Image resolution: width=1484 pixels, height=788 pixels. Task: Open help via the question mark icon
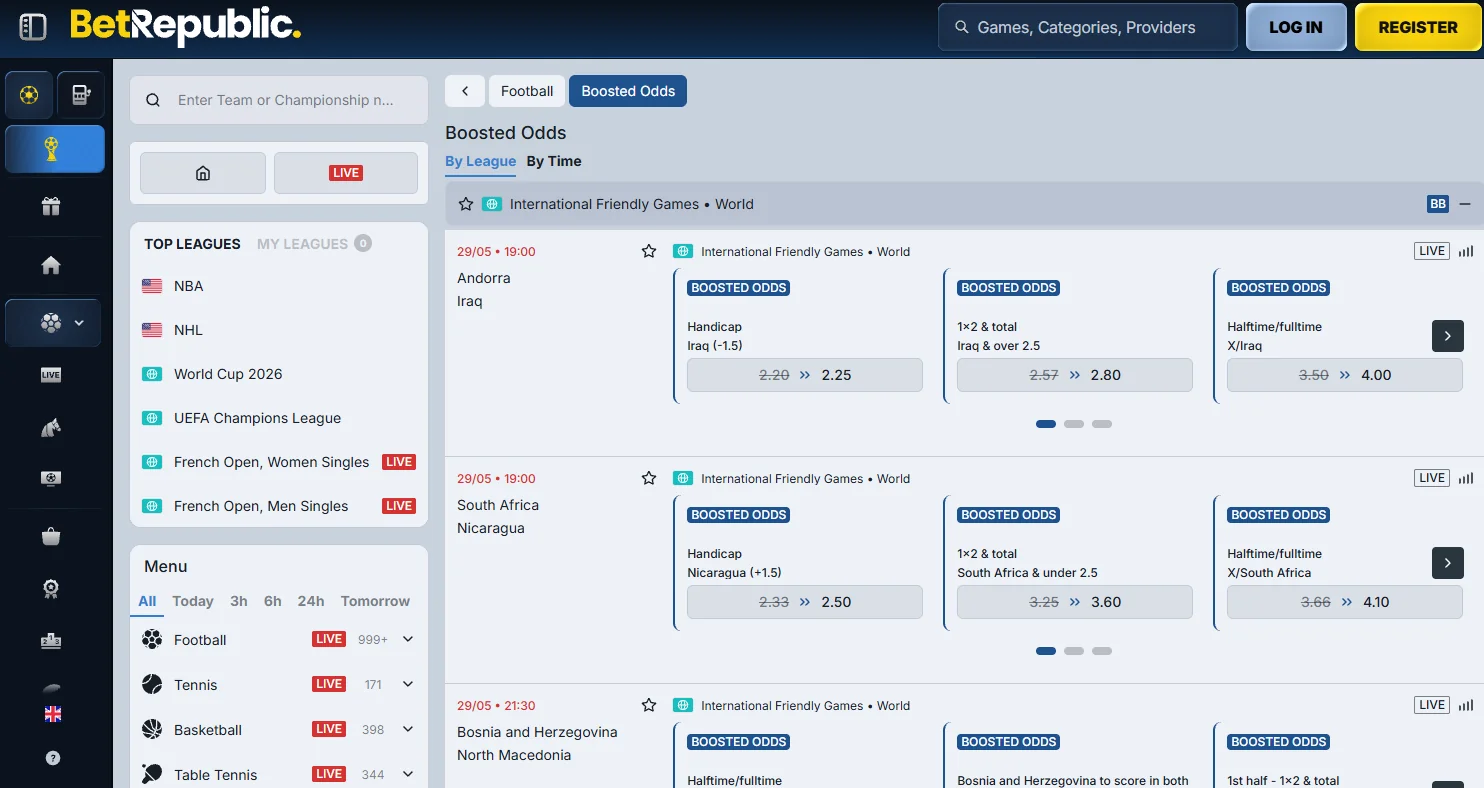coord(53,759)
